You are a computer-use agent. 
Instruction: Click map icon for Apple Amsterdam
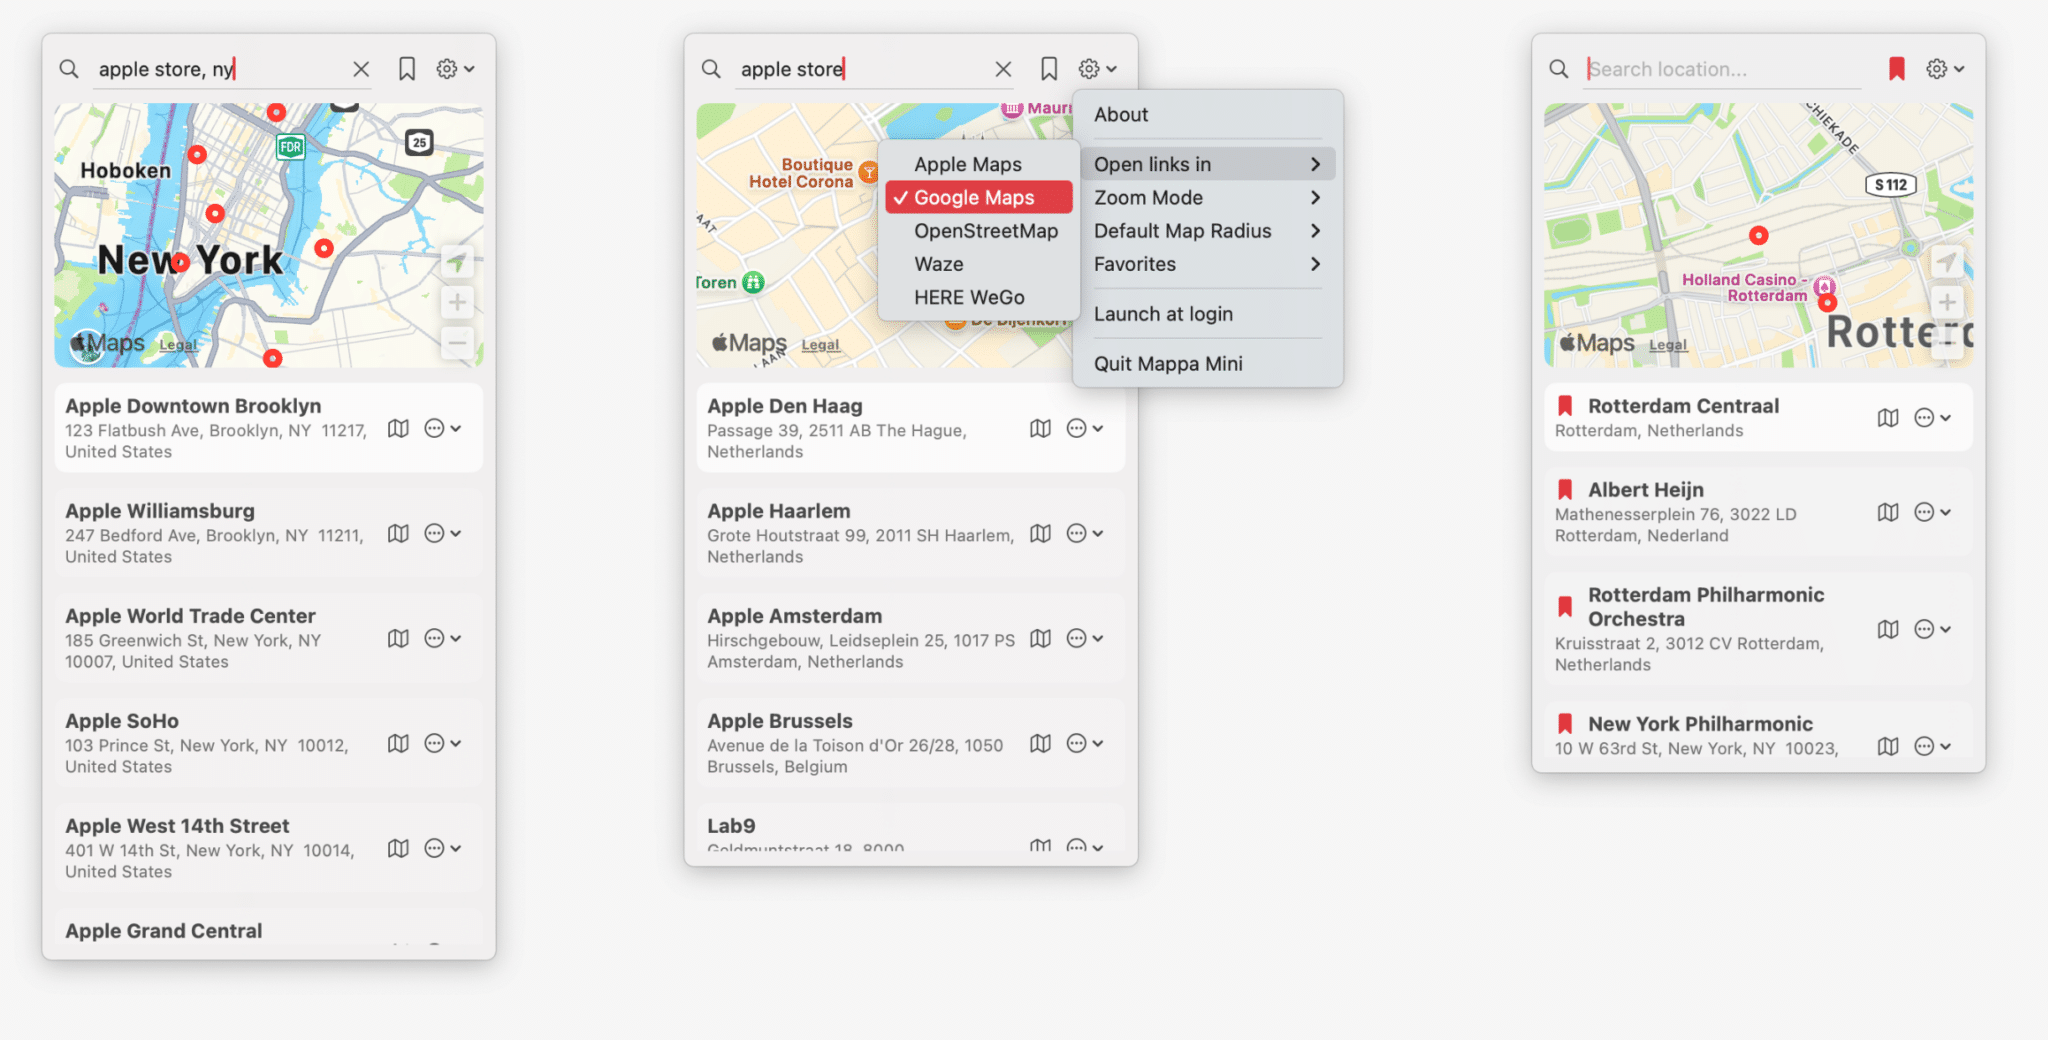coord(1040,638)
